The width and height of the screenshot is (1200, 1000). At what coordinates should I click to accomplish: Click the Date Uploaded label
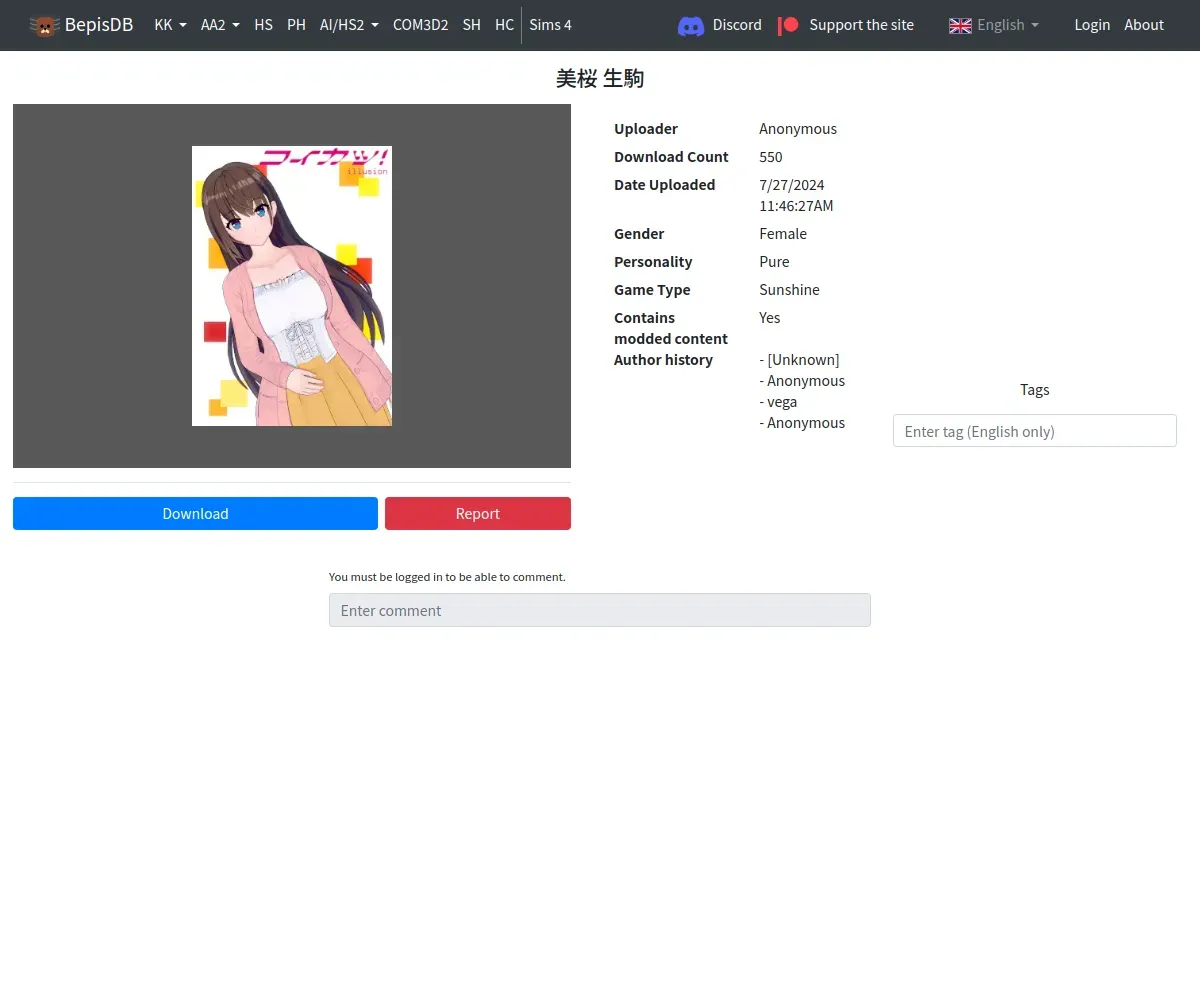pyautogui.click(x=664, y=185)
